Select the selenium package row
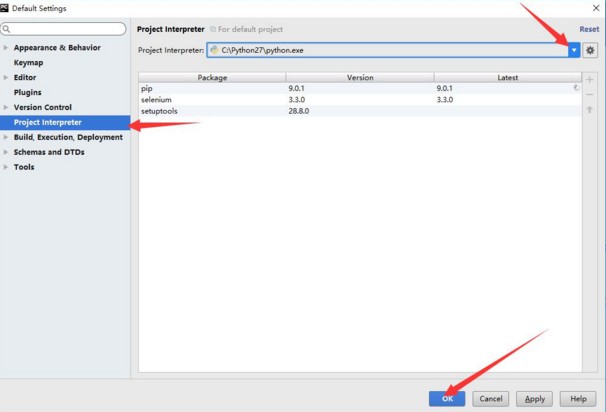The image size is (606, 412). point(360,100)
